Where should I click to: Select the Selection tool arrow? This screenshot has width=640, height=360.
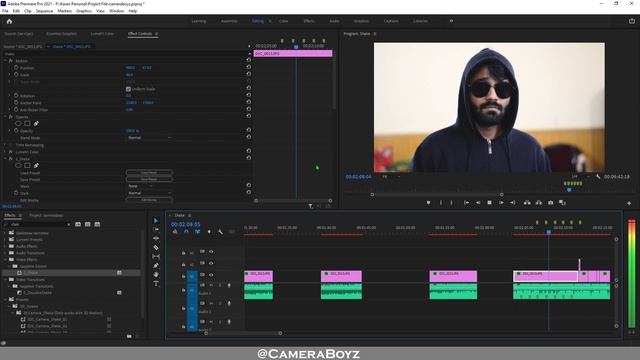coord(156,220)
